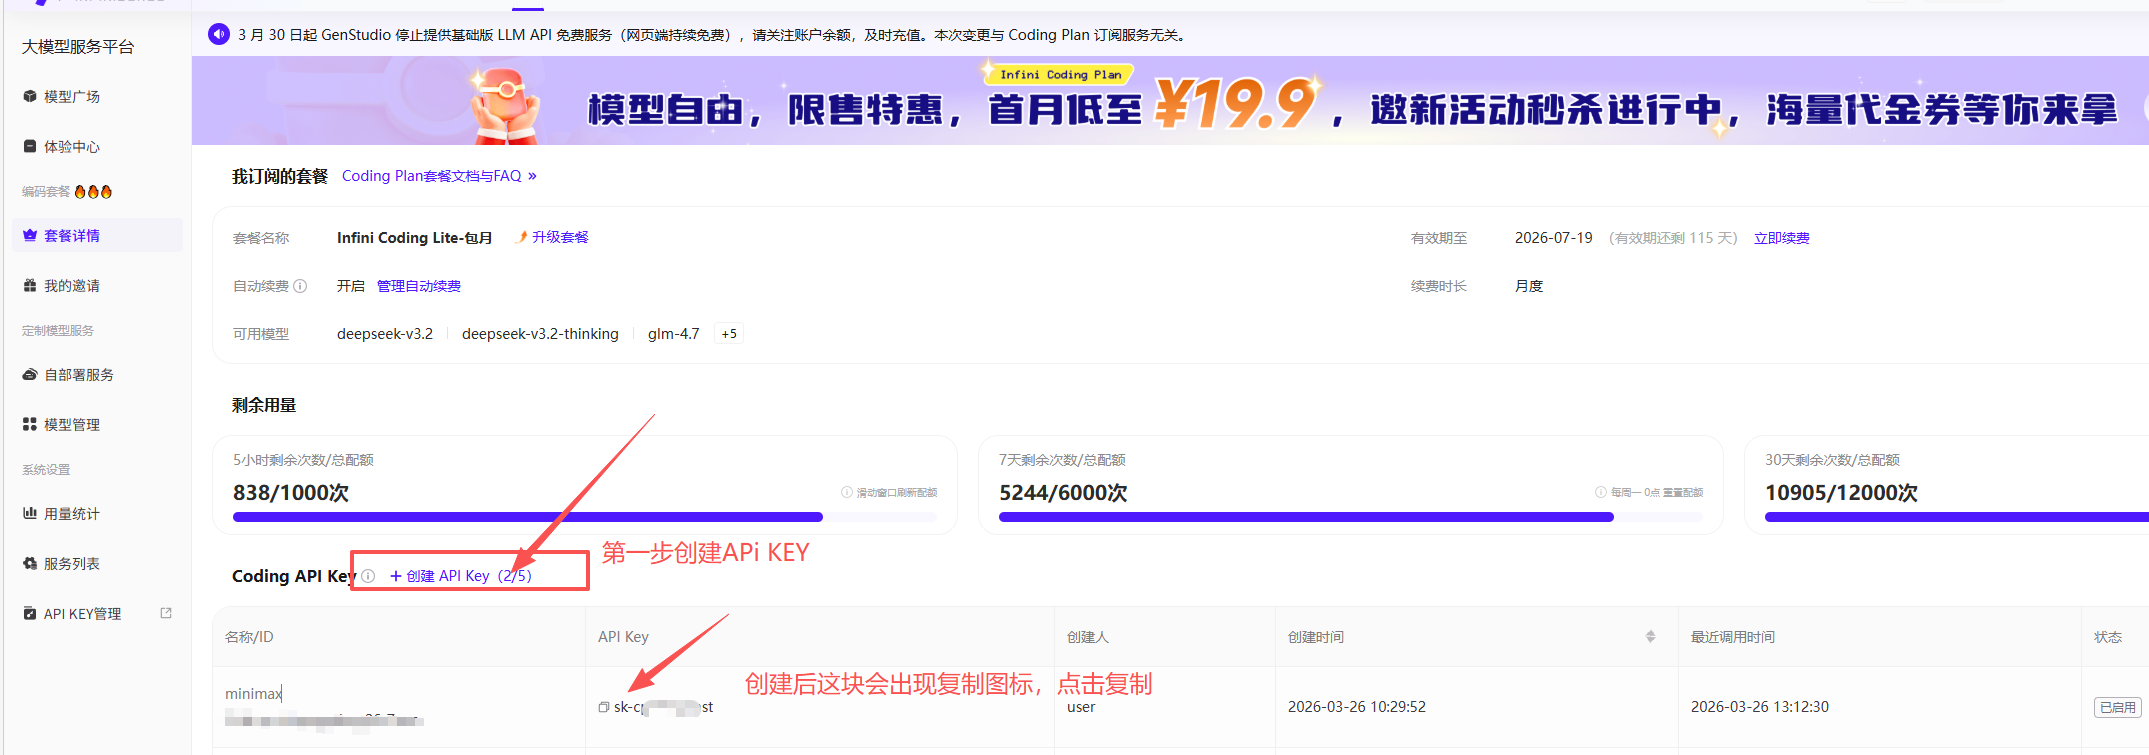Click the GenStudio announcement notice text
Screen dimensions: 2149x755
tap(712, 35)
